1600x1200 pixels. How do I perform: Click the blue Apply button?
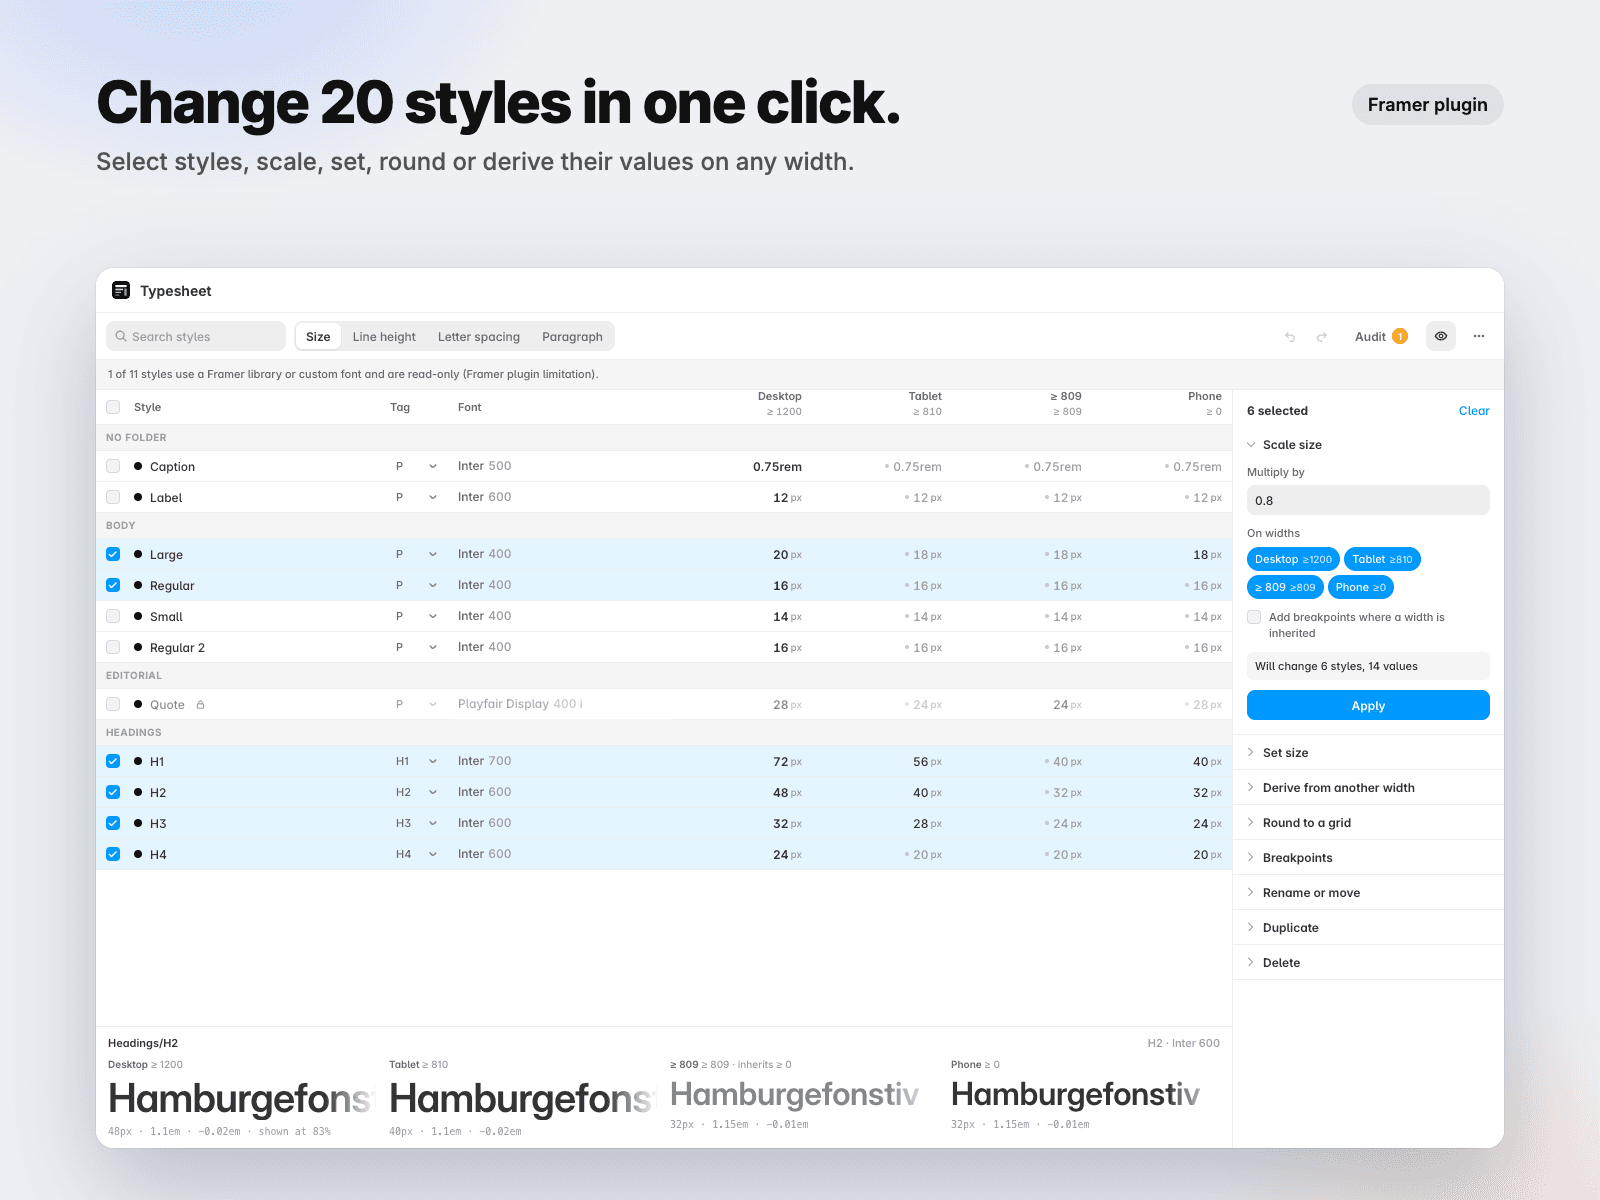[x=1368, y=705]
